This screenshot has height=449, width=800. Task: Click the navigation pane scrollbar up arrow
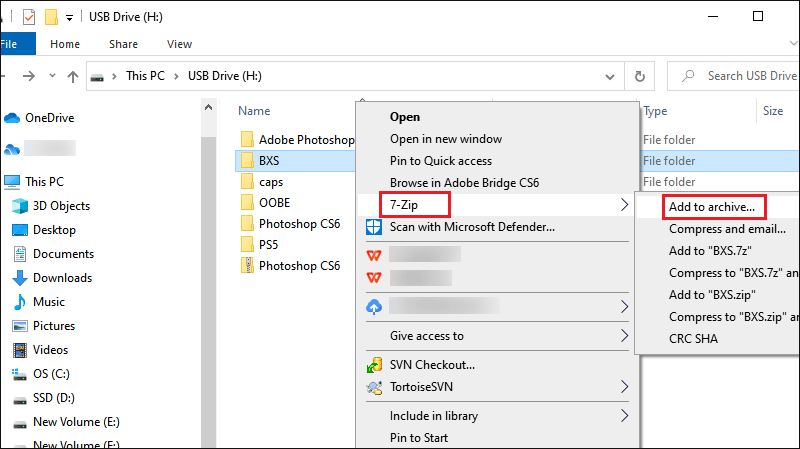pyautogui.click(x=208, y=107)
